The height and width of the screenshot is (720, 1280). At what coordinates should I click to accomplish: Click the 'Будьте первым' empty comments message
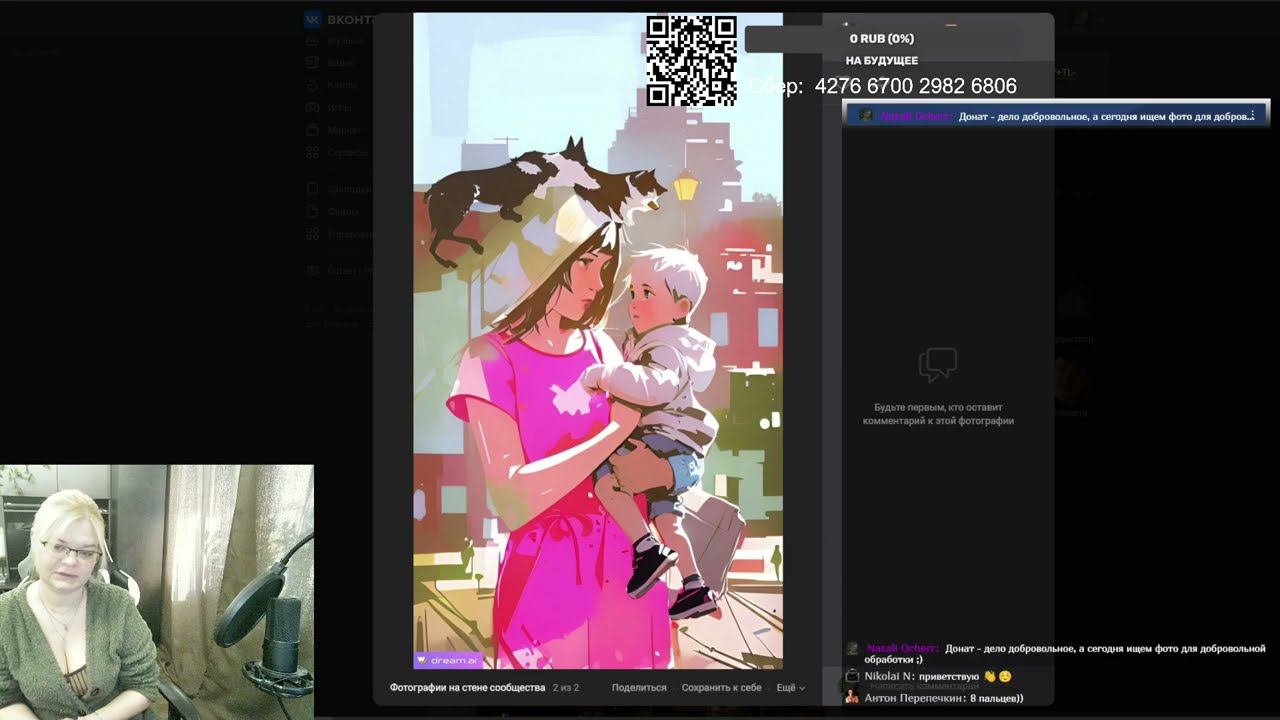coord(938,414)
